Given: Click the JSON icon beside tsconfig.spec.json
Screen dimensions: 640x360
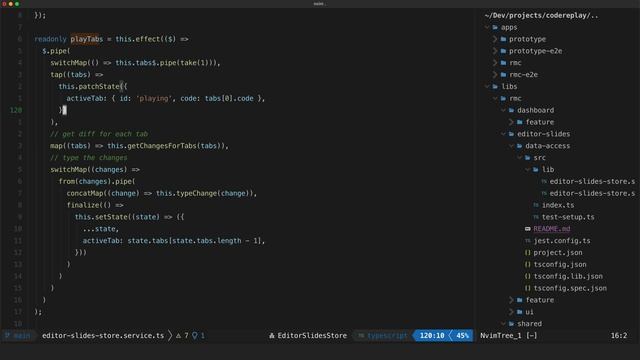Looking at the screenshot, I should (528, 288).
